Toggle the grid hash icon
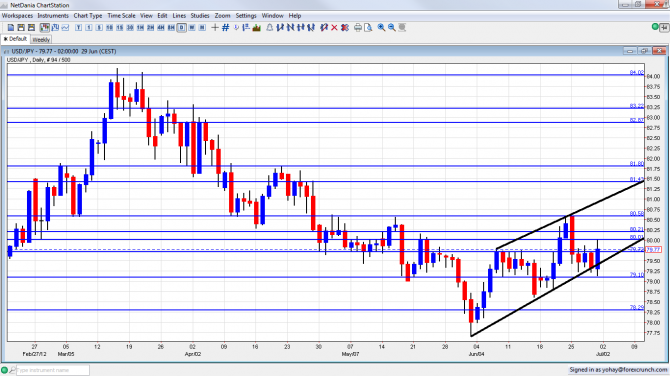670x376 pixels. [226, 27]
